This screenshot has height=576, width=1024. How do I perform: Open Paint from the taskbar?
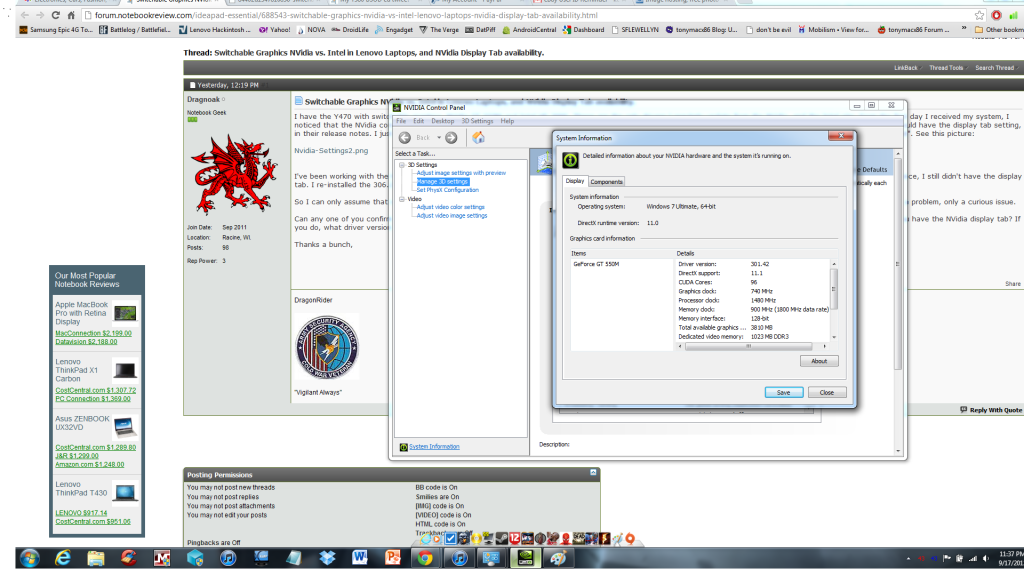click(x=558, y=558)
